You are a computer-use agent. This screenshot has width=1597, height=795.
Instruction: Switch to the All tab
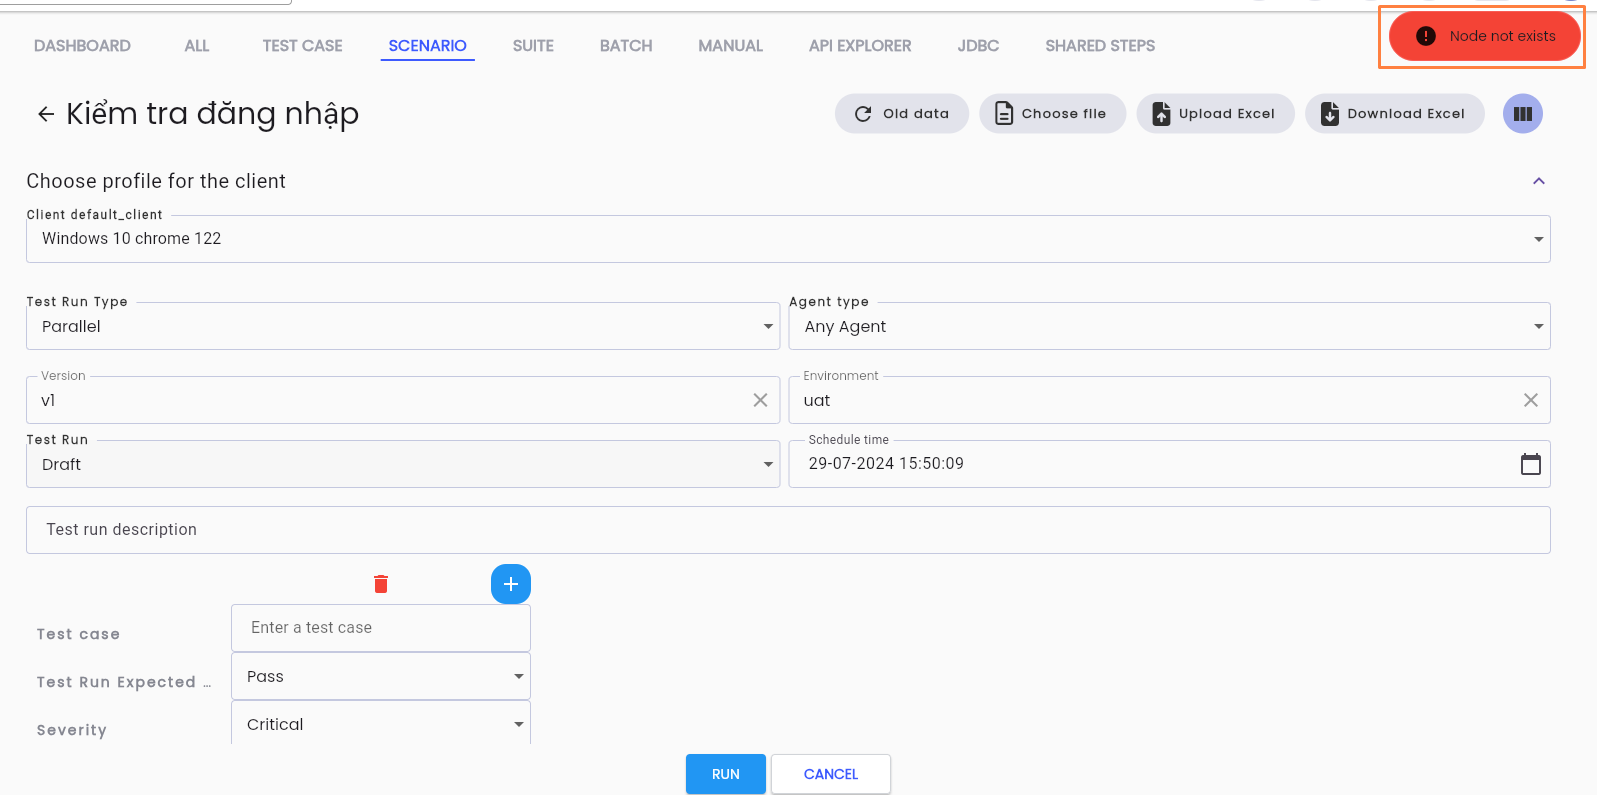point(197,46)
